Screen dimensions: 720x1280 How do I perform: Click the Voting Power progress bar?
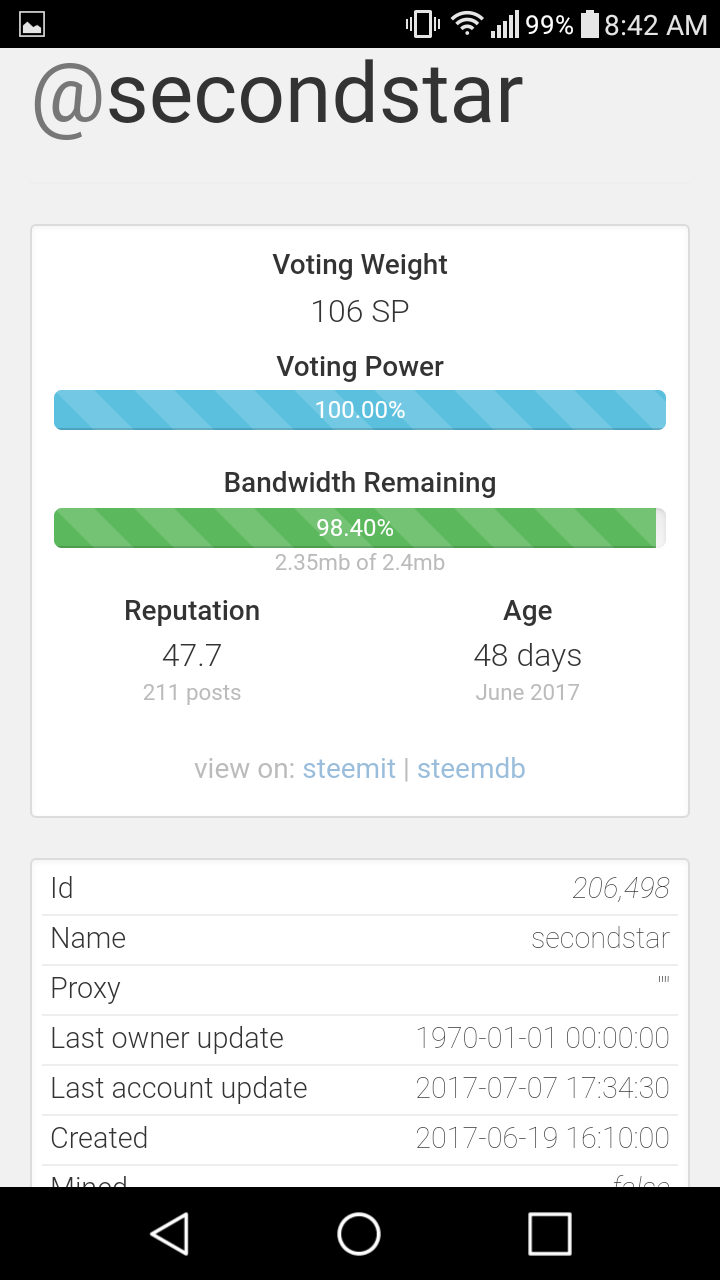coord(360,410)
